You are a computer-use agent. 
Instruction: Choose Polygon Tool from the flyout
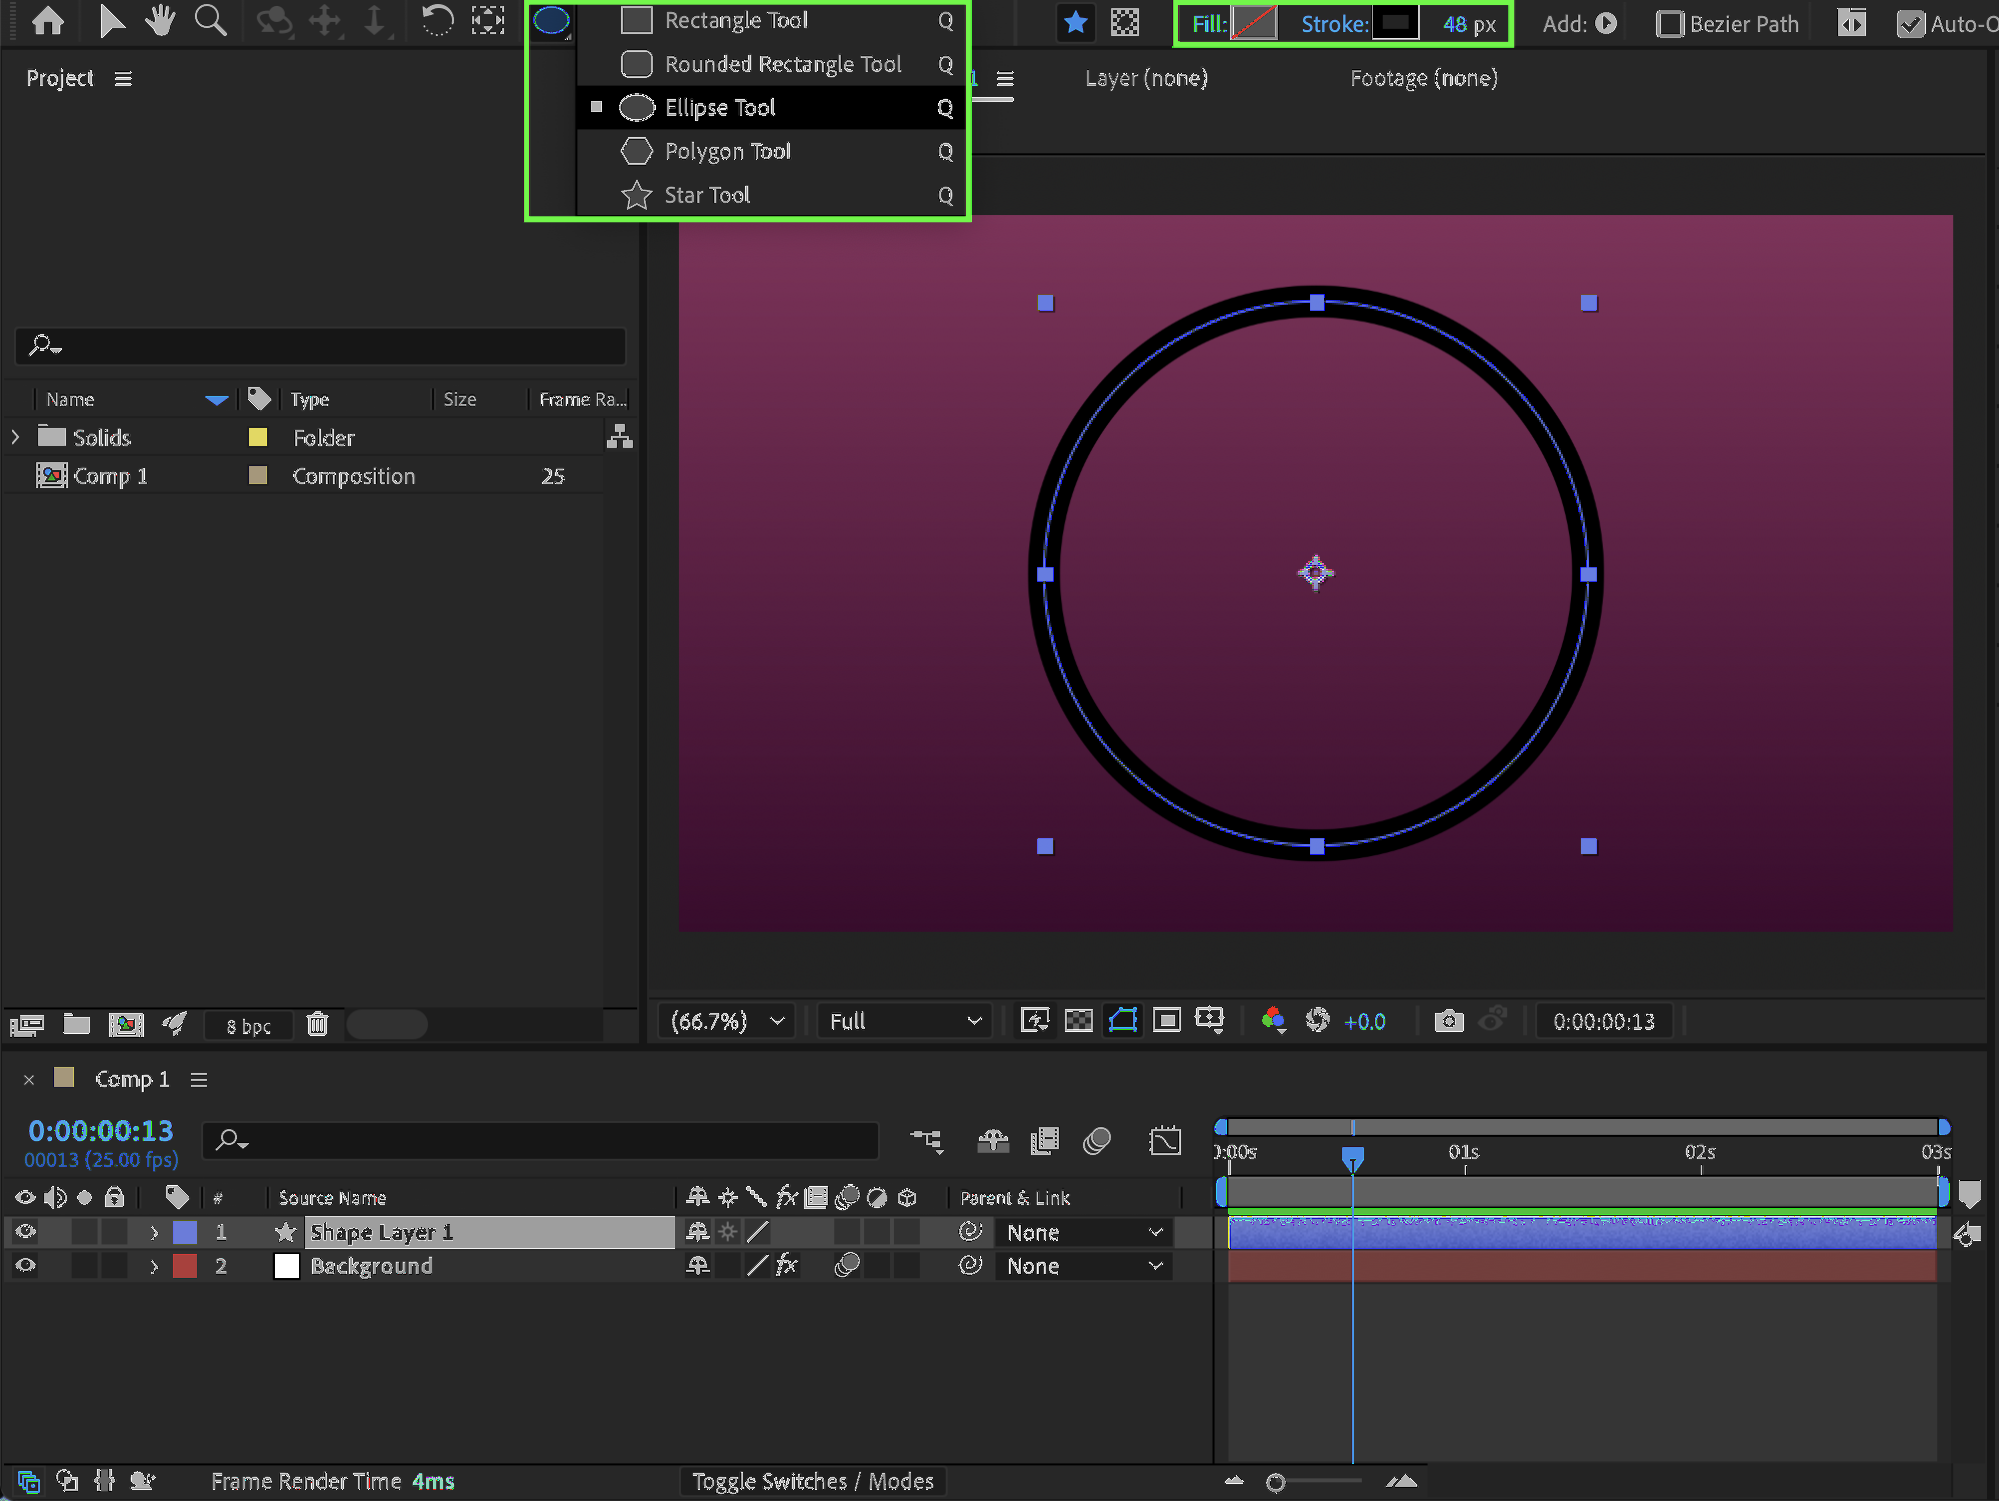771,151
